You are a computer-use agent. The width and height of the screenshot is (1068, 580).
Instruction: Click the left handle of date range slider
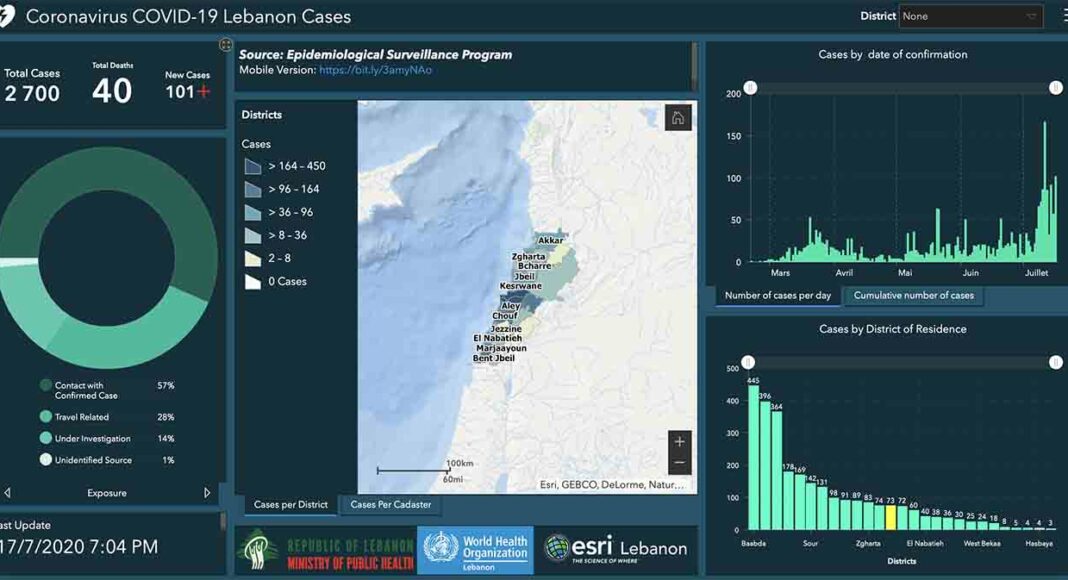pyautogui.click(x=750, y=88)
